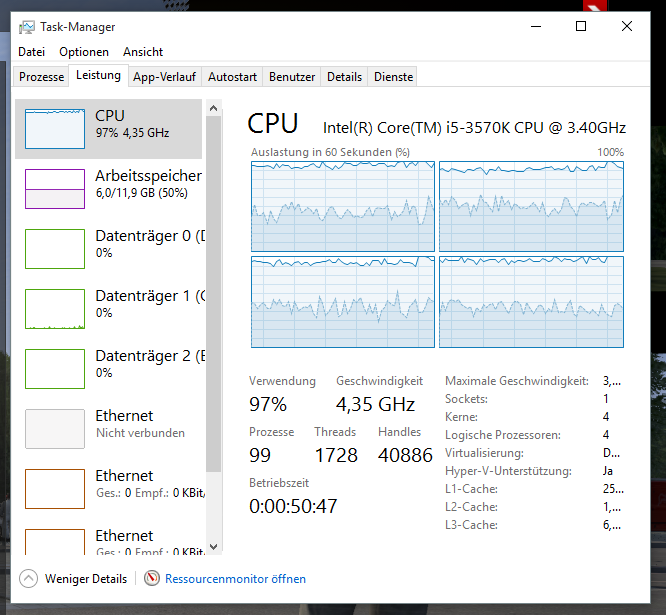The height and width of the screenshot is (615, 666).
Task: Select Ethernet 'Nicht verbunden' entry
Action: tap(108, 428)
